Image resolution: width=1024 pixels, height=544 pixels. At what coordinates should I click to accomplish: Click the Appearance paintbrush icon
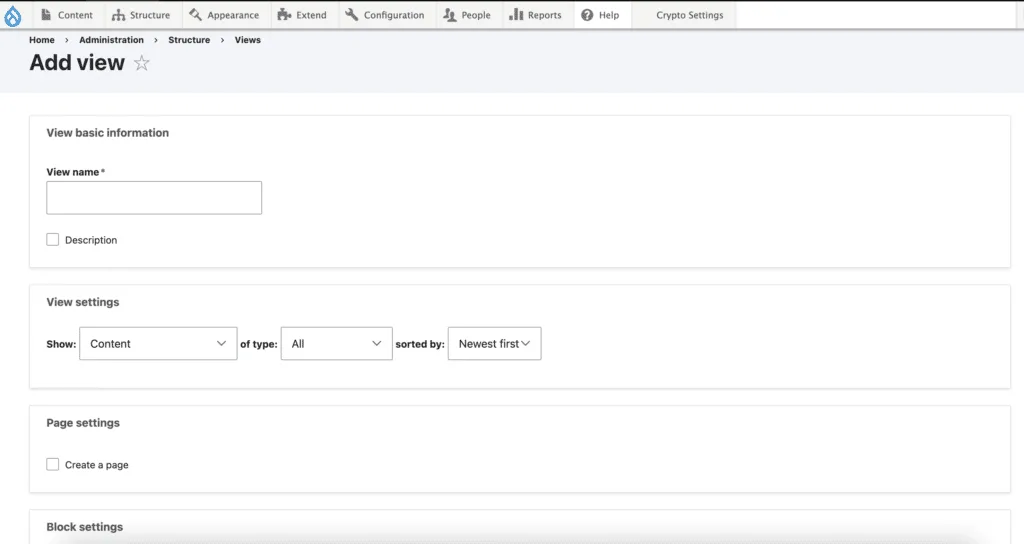(x=195, y=14)
